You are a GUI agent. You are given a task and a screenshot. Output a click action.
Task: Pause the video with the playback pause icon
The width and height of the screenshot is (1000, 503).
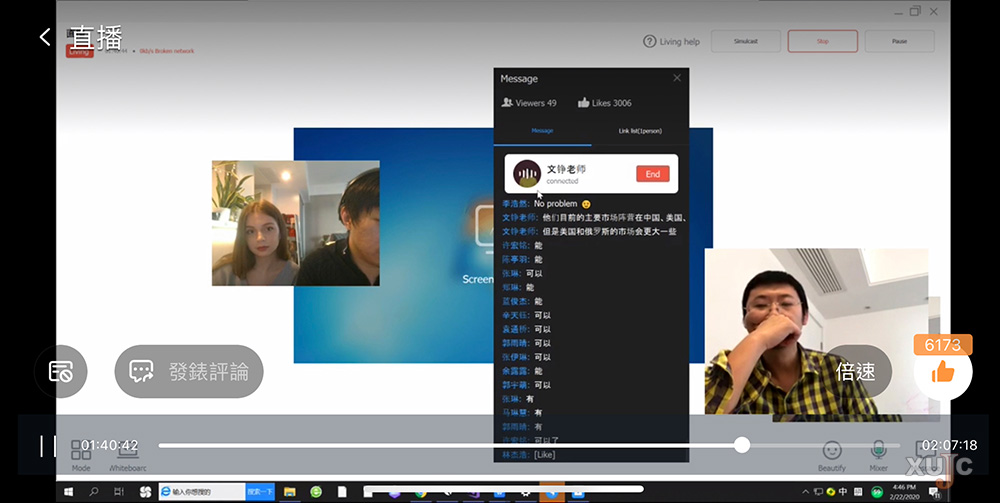point(47,445)
